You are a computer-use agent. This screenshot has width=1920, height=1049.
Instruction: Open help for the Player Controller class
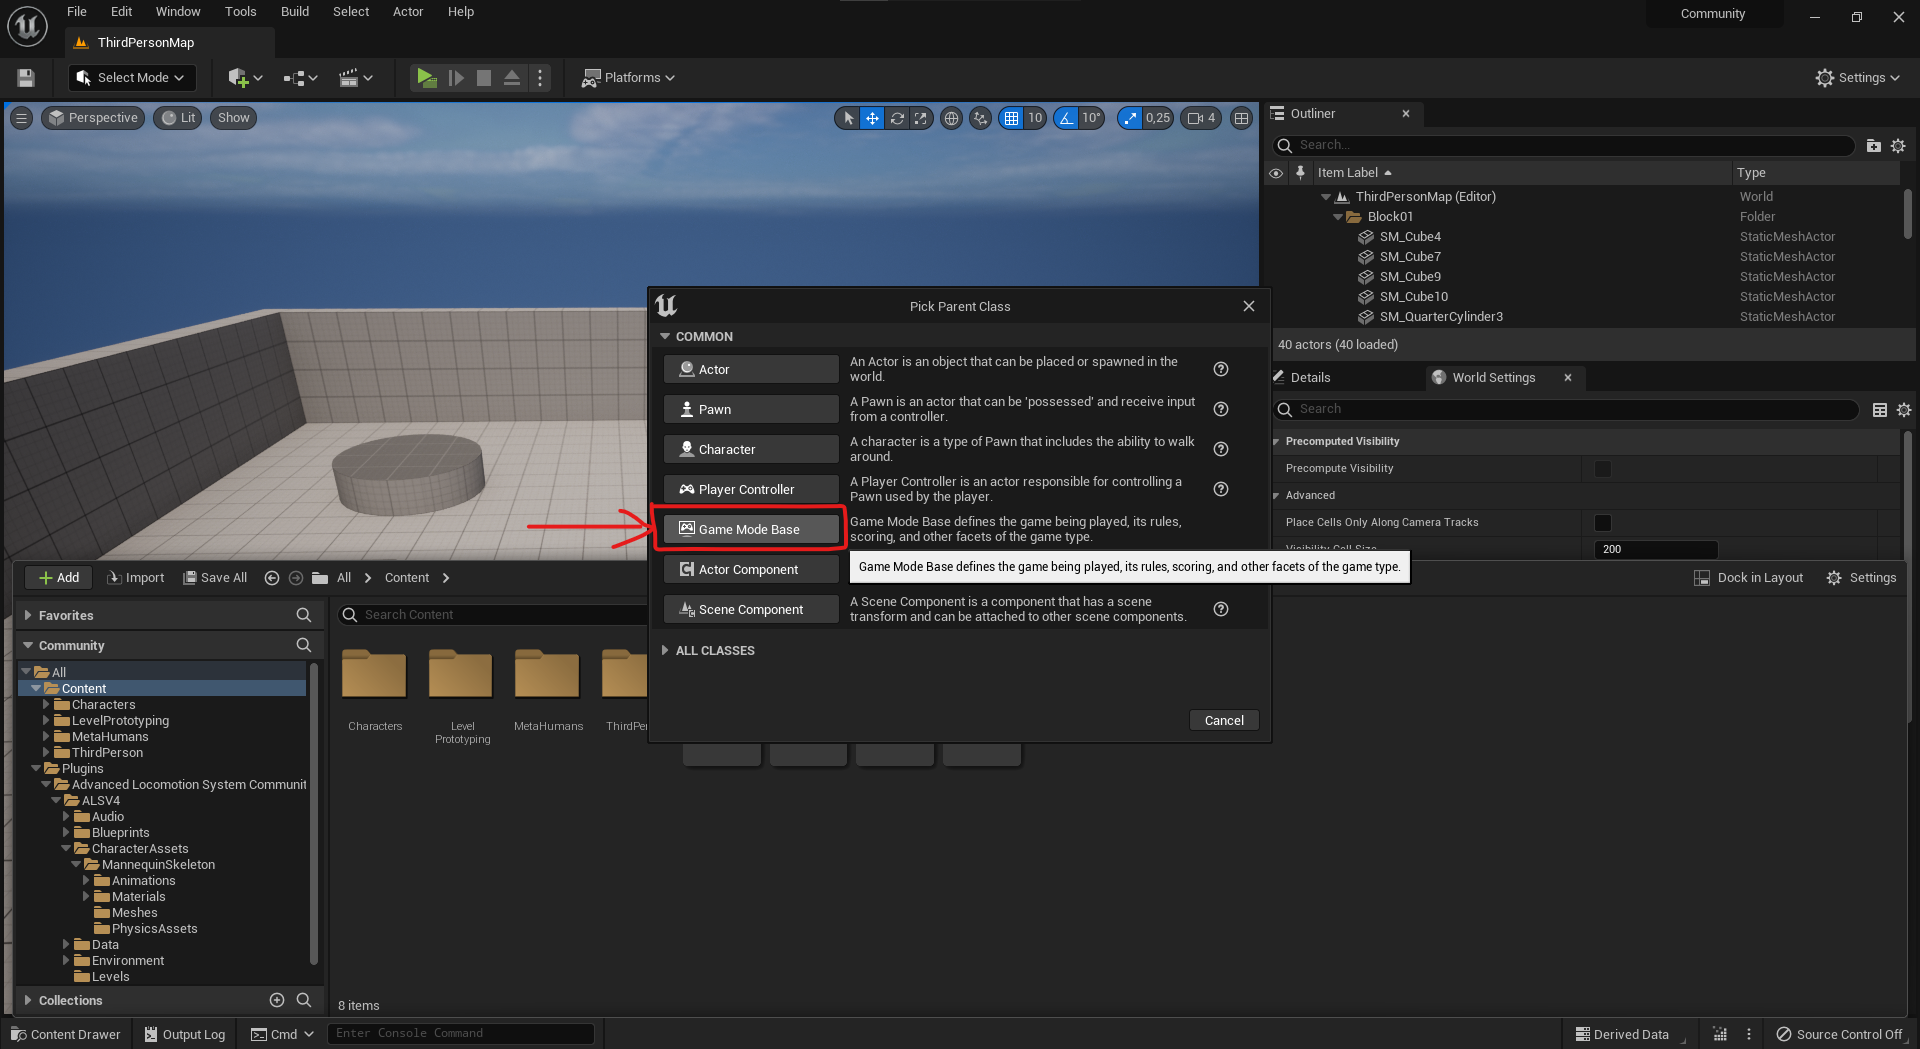(x=1221, y=489)
